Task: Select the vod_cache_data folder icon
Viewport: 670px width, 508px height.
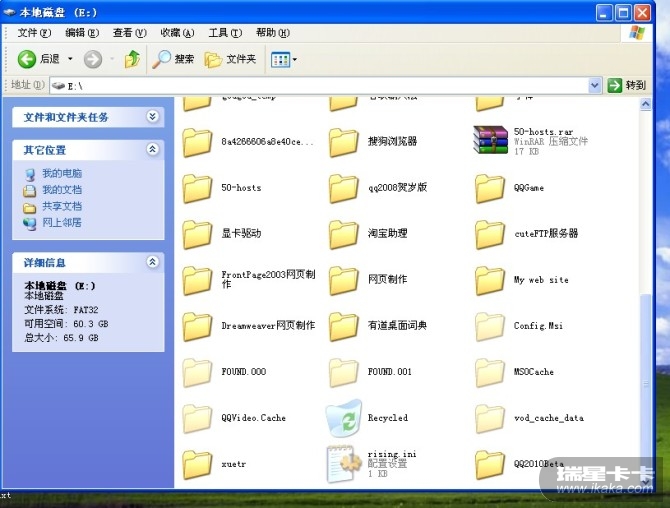Action: (x=490, y=419)
